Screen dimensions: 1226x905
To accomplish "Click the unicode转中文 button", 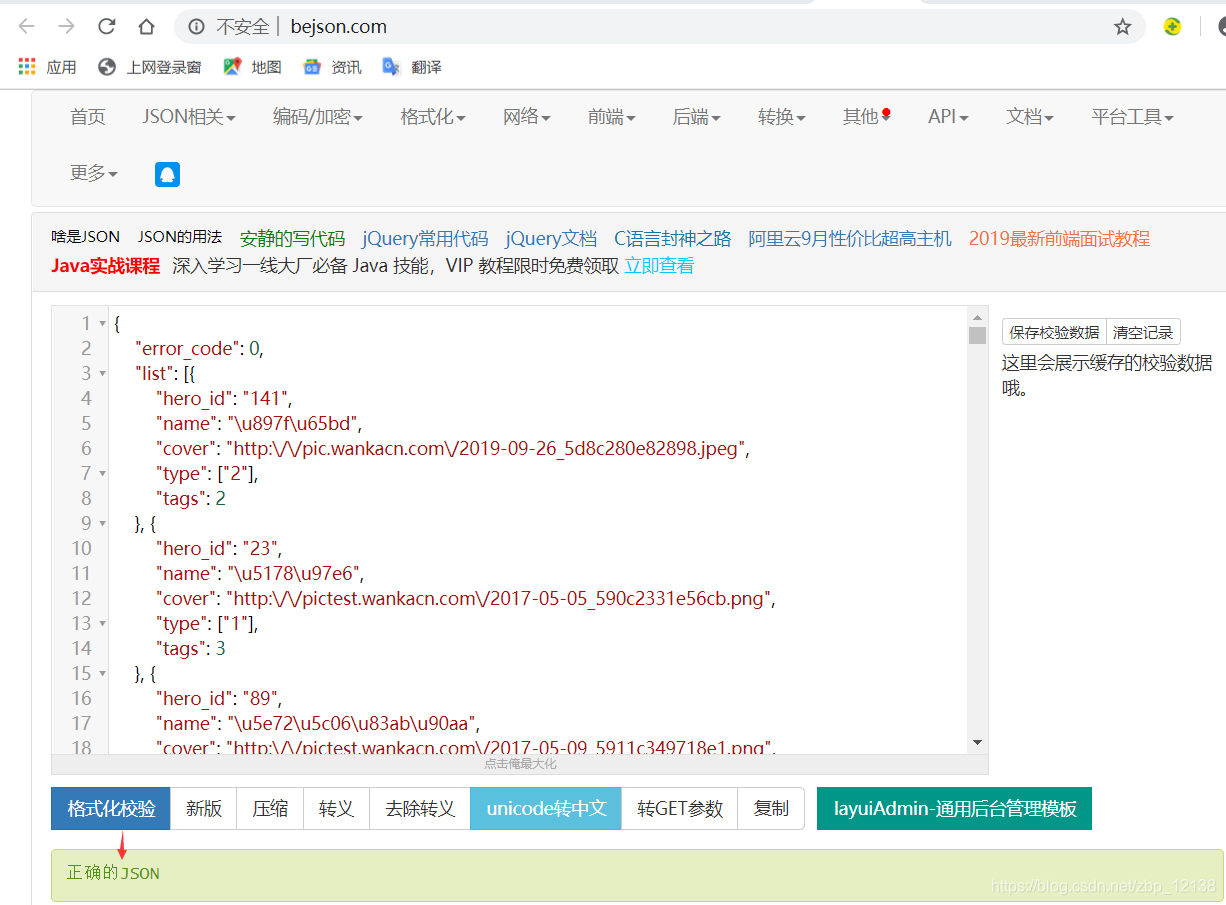I will [x=546, y=809].
